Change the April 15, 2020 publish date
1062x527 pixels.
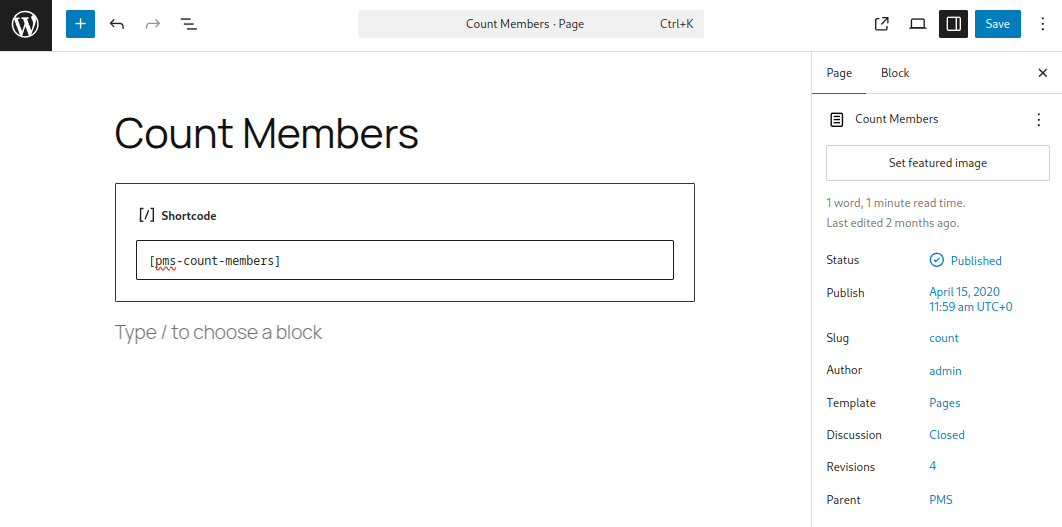pyautogui.click(x=971, y=299)
